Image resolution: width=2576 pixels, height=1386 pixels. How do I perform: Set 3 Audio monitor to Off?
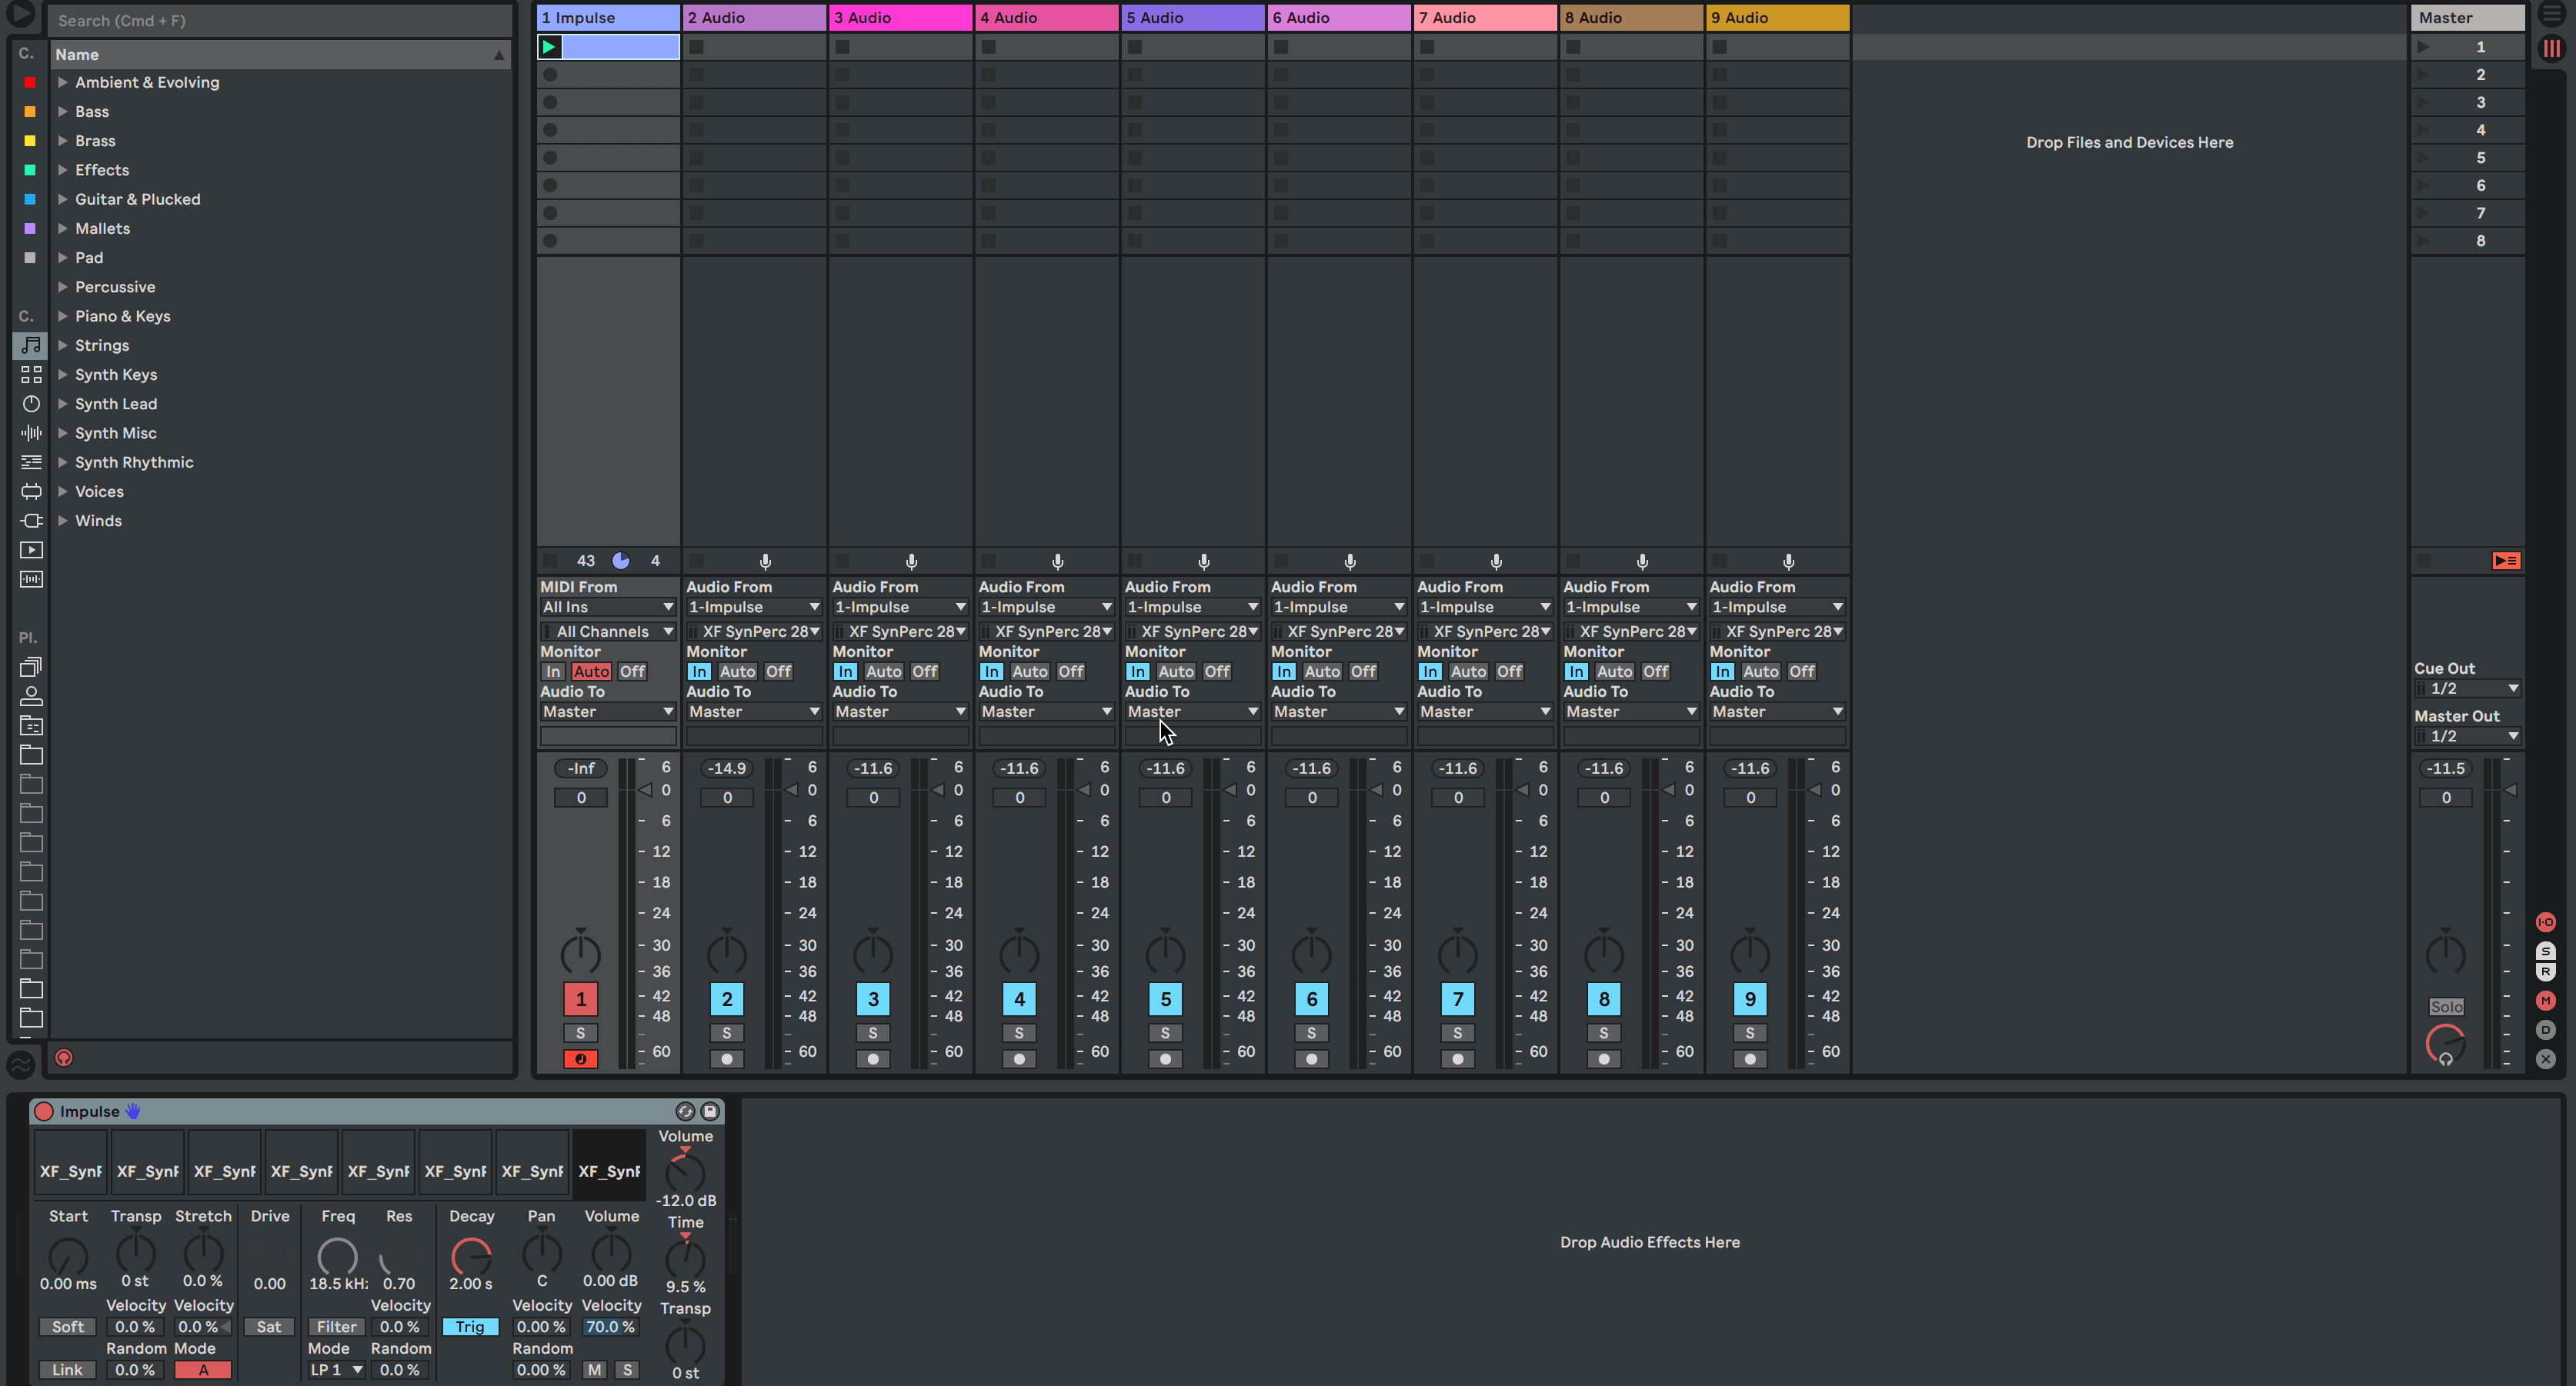click(x=924, y=672)
